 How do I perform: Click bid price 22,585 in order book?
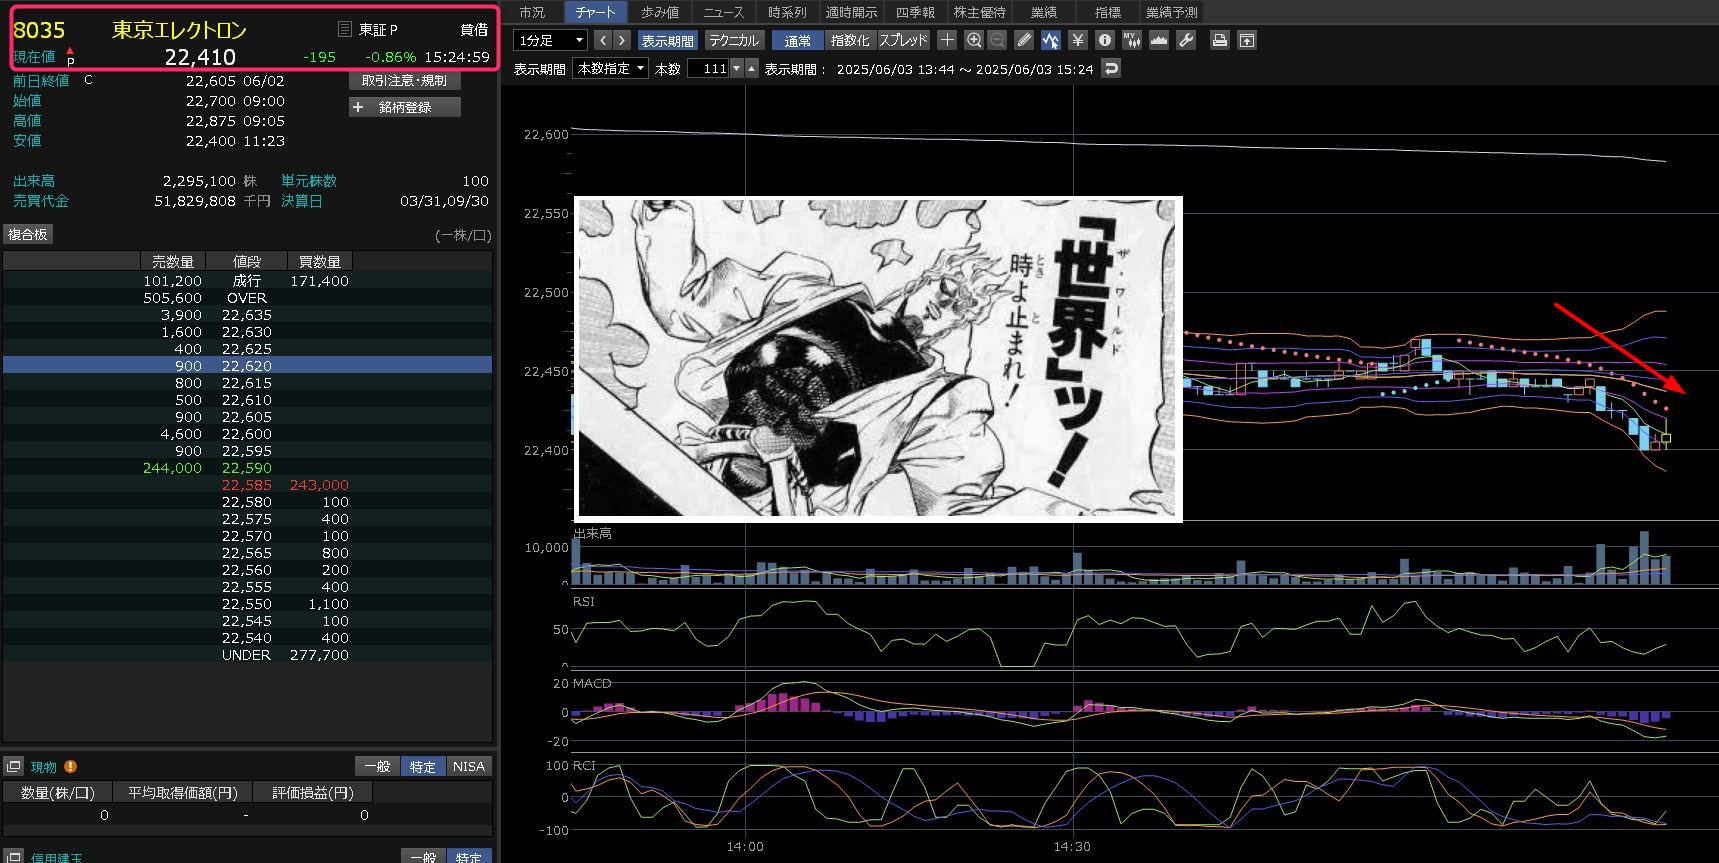(x=247, y=485)
